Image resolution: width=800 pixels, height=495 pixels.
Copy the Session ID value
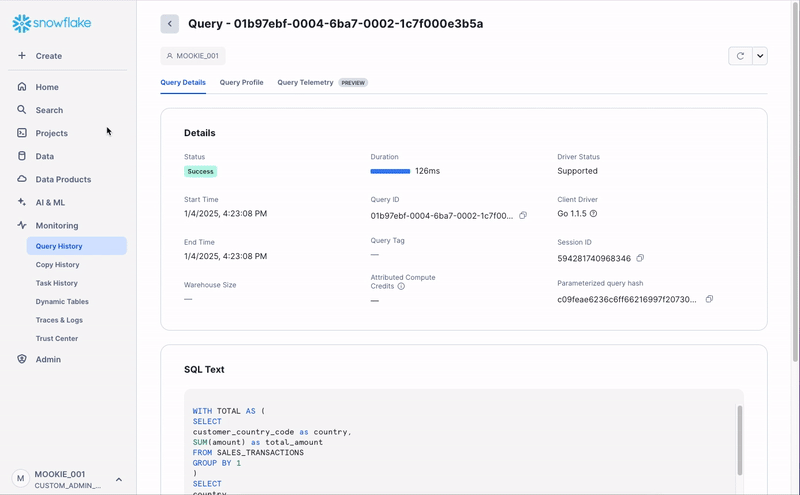pos(640,258)
